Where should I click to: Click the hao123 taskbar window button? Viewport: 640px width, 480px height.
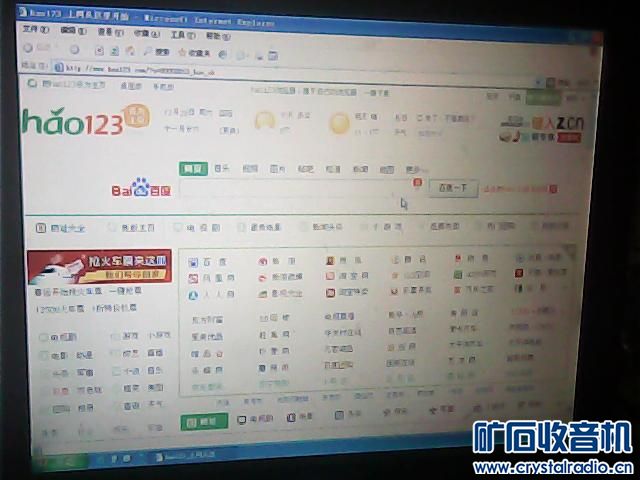pyautogui.click(x=185, y=456)
